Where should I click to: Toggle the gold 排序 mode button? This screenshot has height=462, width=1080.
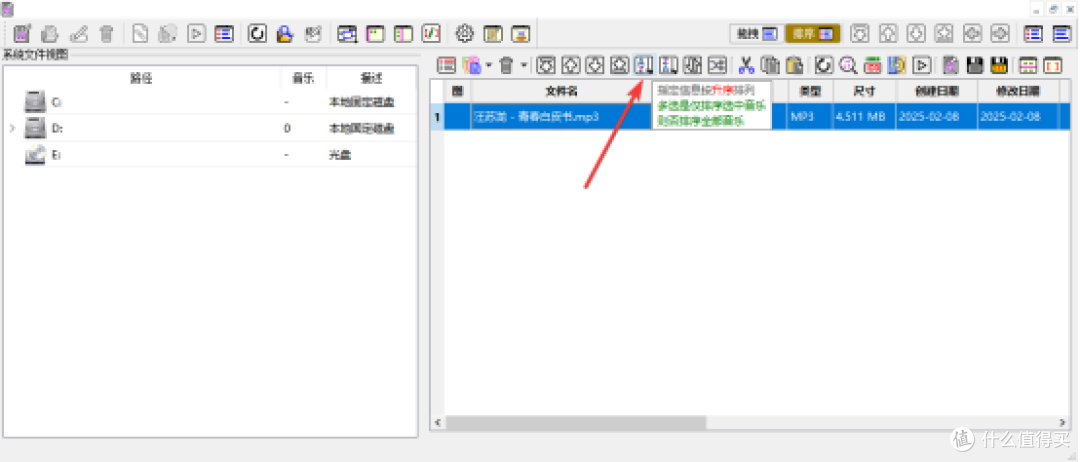[x=813, y=33]
